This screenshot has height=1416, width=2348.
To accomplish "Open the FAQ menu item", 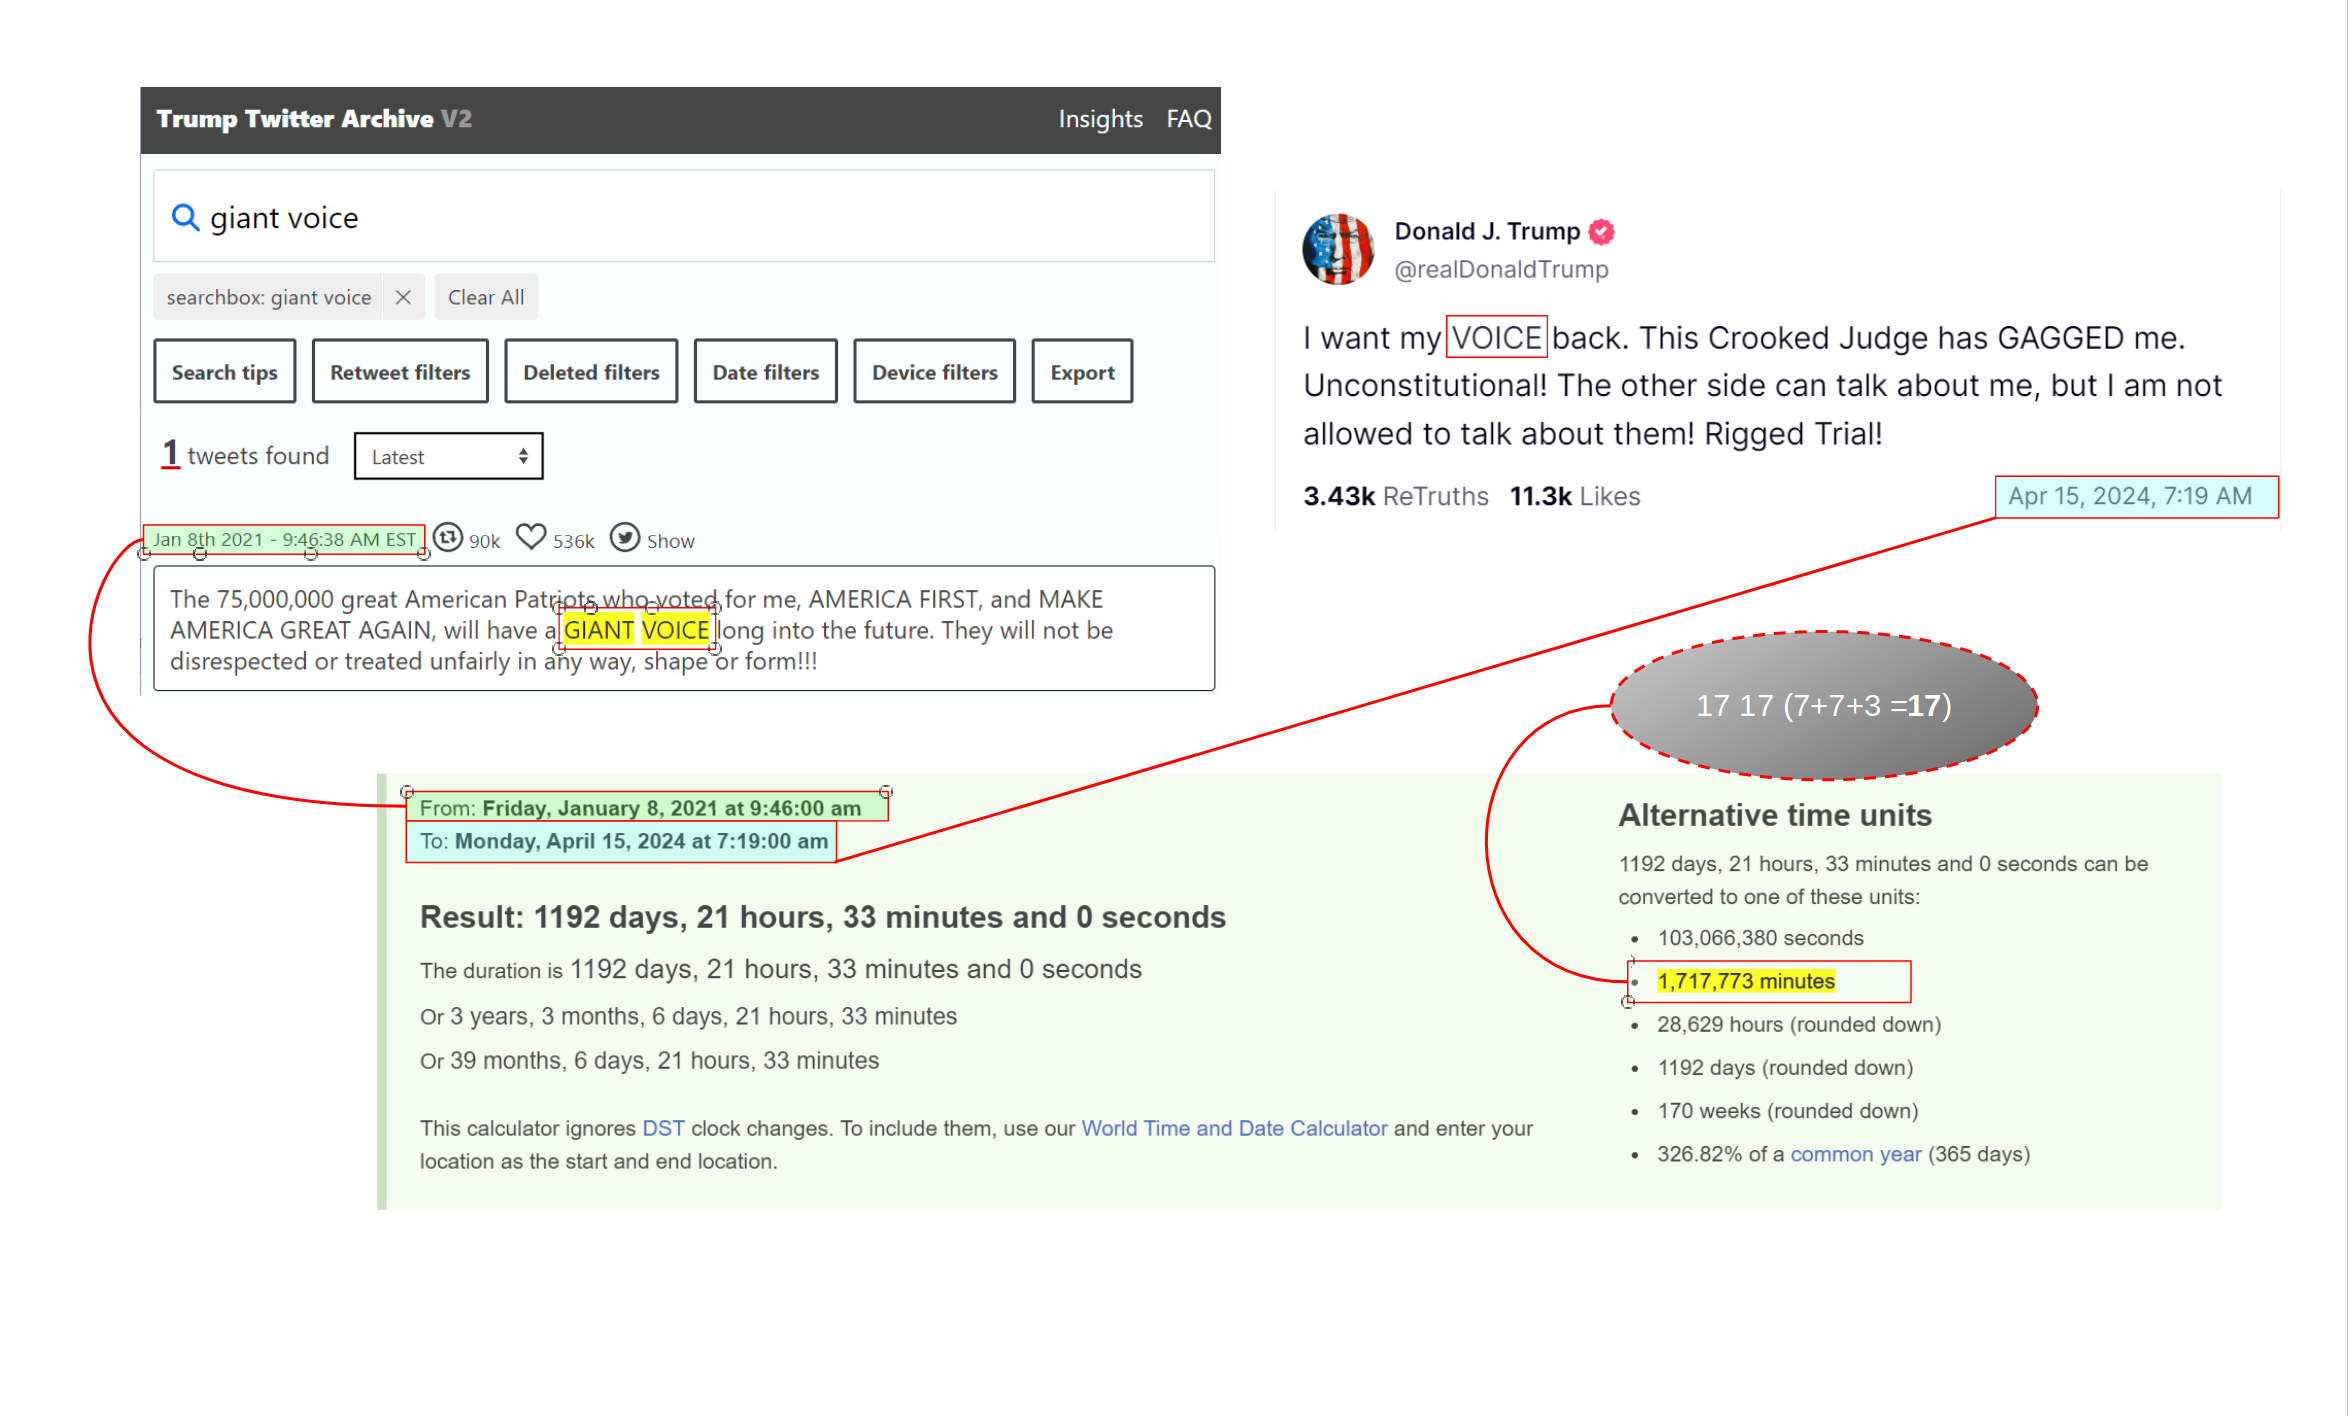I will (1188, 119).
